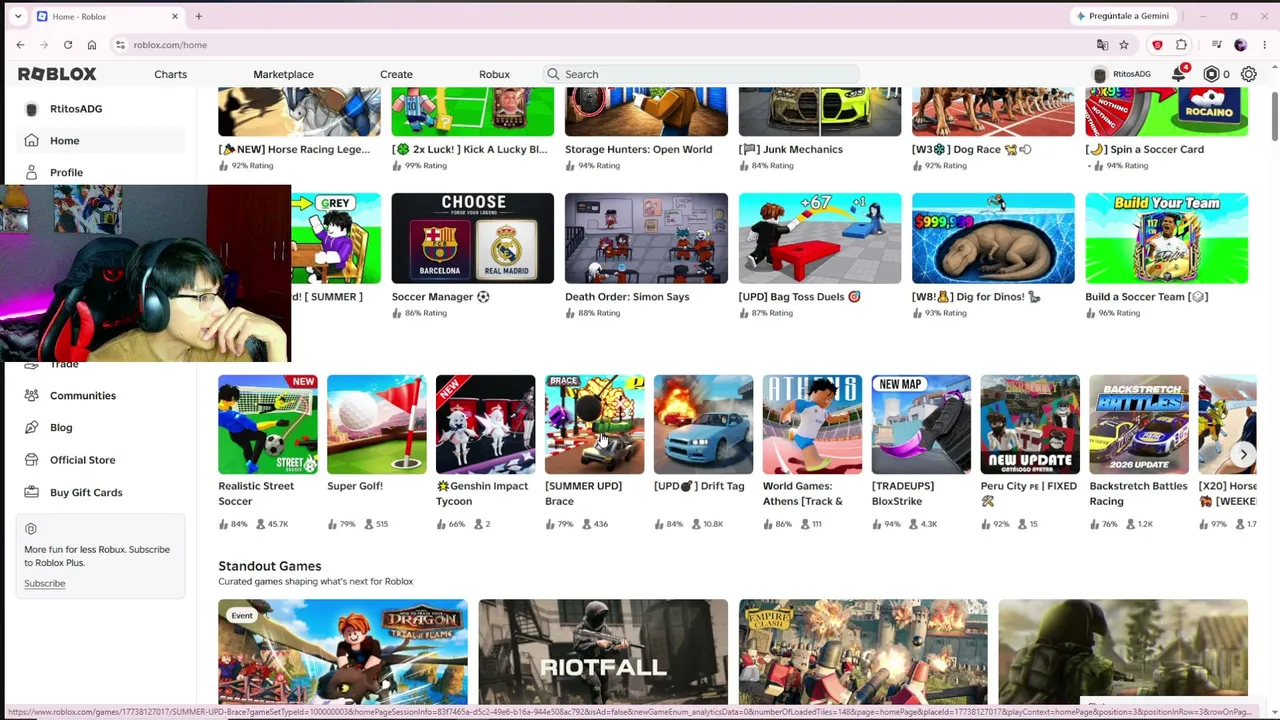Open the Genshin Impact Tycoon thumbnail

486,424
